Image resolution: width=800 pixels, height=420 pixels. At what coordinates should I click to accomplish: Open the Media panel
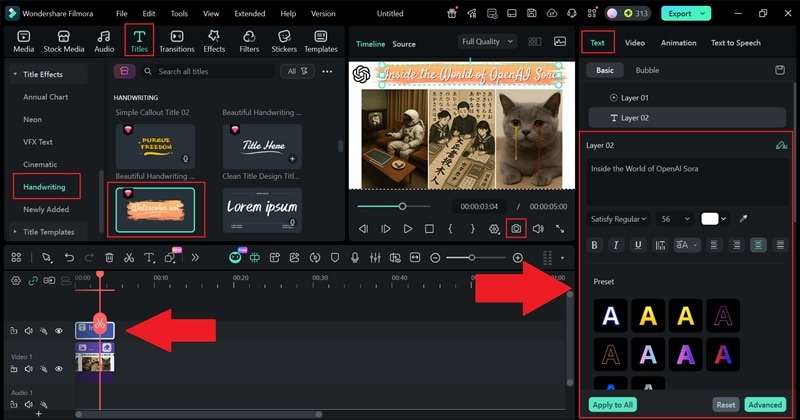[23, 41]
